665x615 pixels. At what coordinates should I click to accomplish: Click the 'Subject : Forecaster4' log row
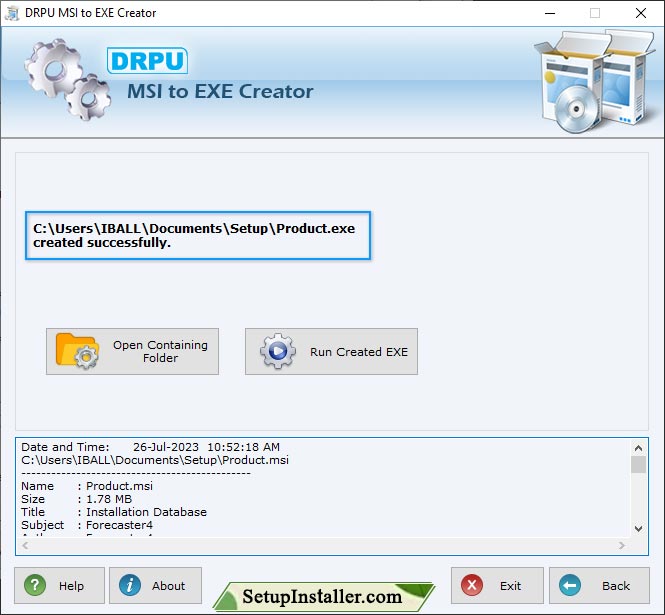pyautogui.click(x=87, y=525)
